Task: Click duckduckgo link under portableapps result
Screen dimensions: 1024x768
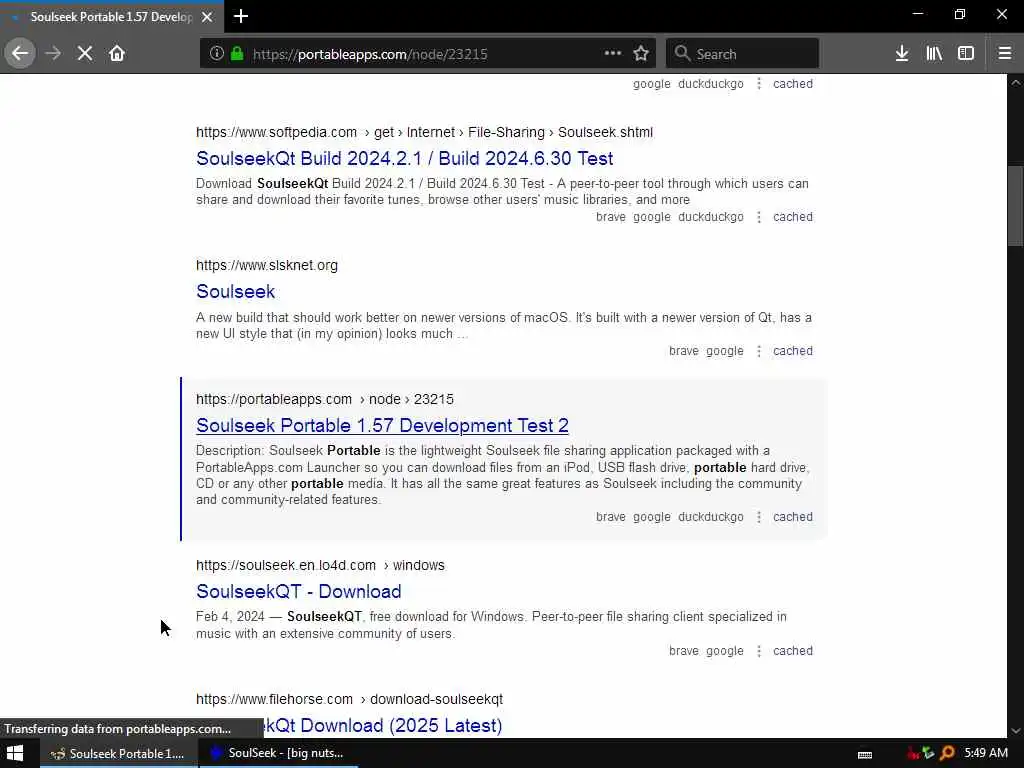Action: click(711, 517)
